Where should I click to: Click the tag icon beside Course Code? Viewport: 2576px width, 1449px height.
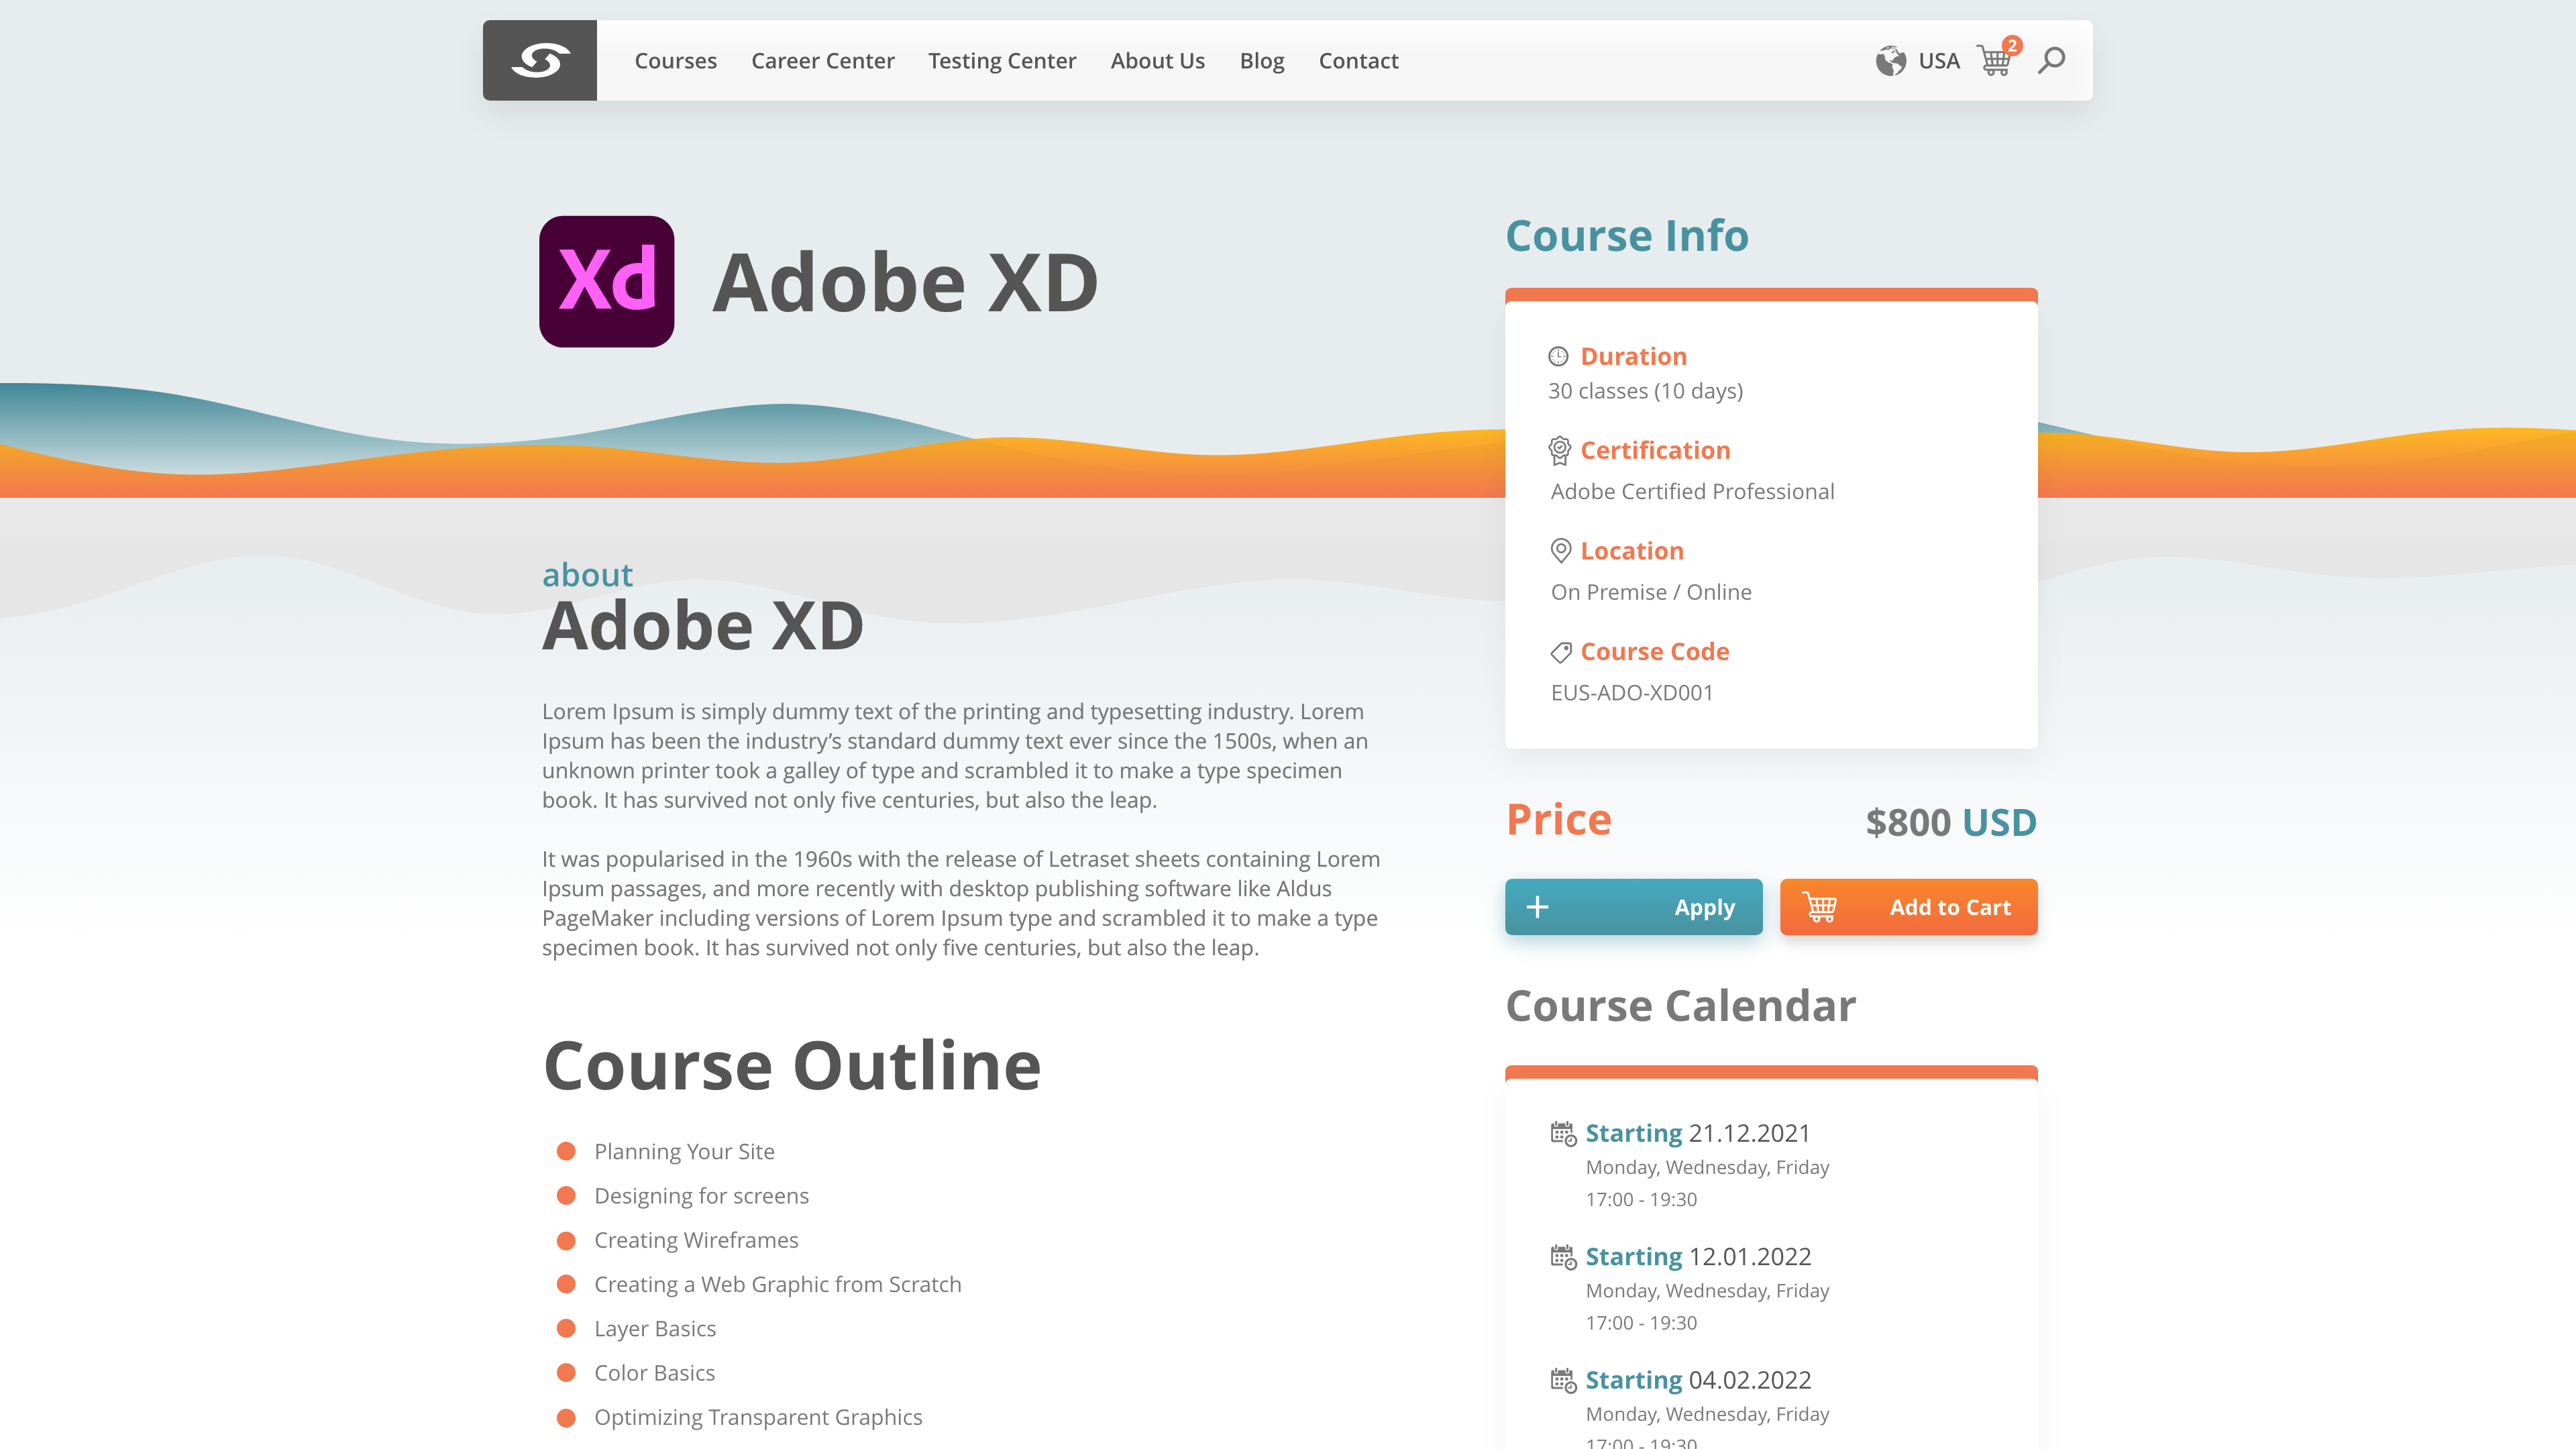(1560, 652)
